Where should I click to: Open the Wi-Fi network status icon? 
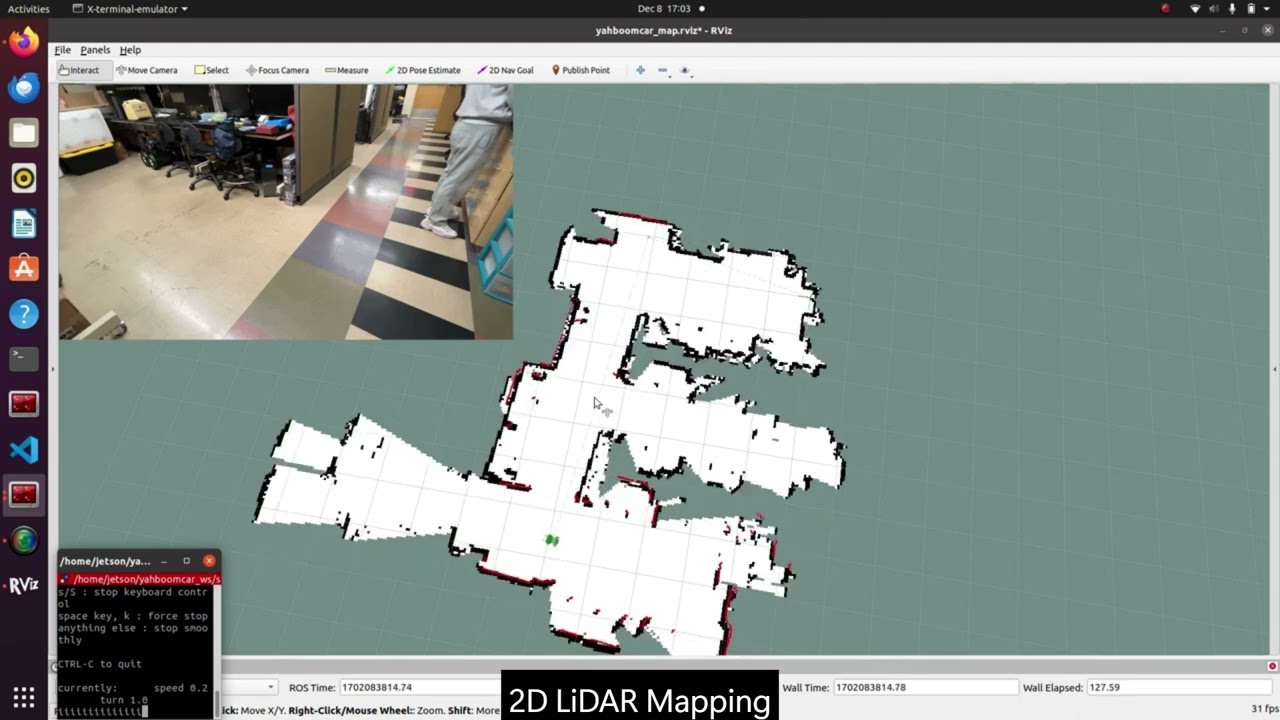click(1195, 9)
